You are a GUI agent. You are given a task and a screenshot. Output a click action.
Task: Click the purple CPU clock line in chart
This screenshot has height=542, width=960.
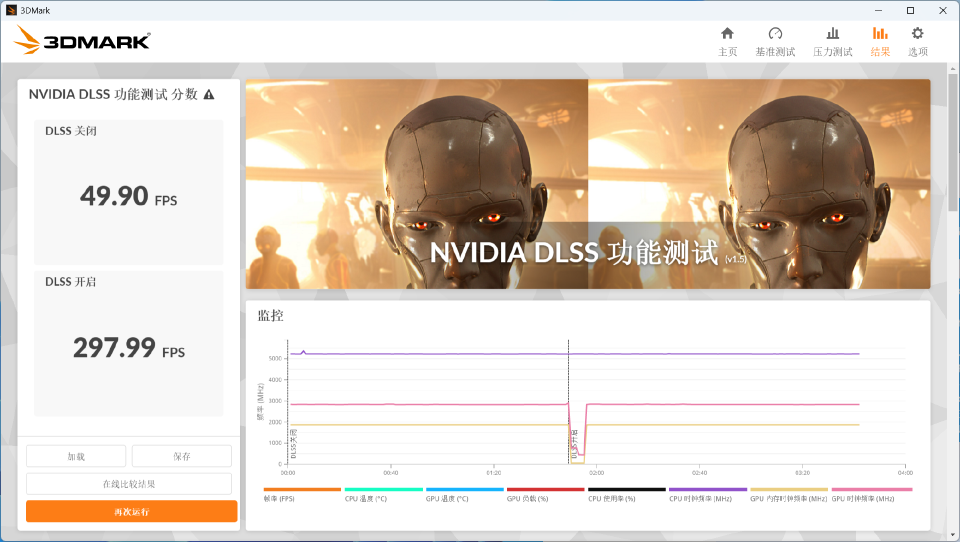574,354
